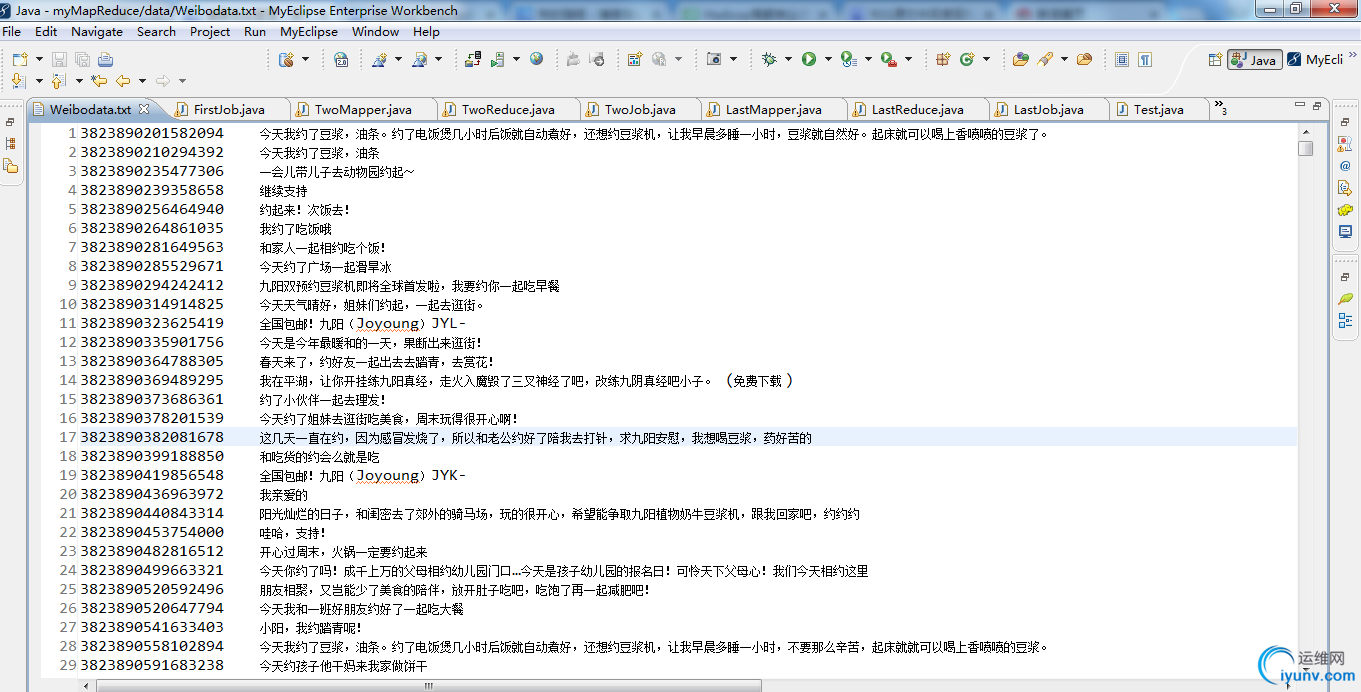Click the run server toolbar icon
This screenshot has width=1361, height=692.
[498, 60]
